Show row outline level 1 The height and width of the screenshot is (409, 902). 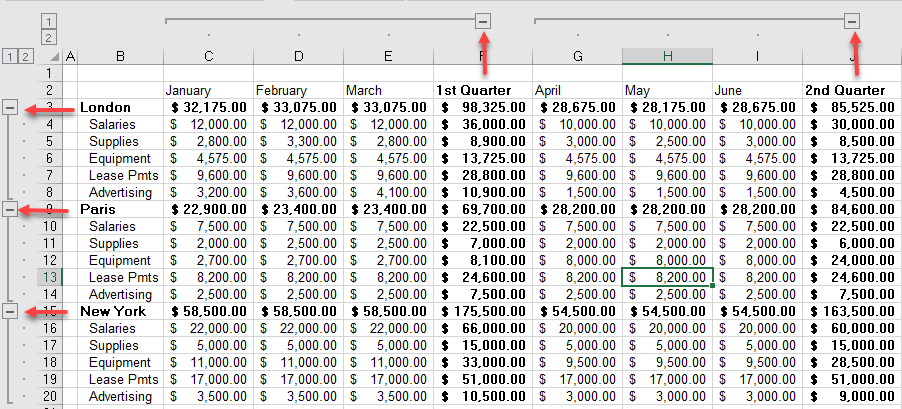10,56
